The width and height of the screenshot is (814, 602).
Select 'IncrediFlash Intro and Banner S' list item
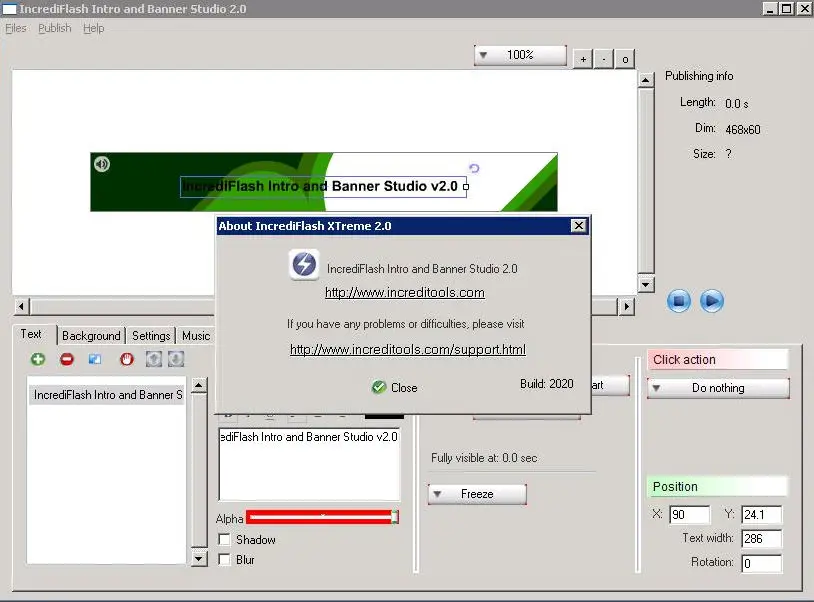pyautogui.click(x=106, y=395)
